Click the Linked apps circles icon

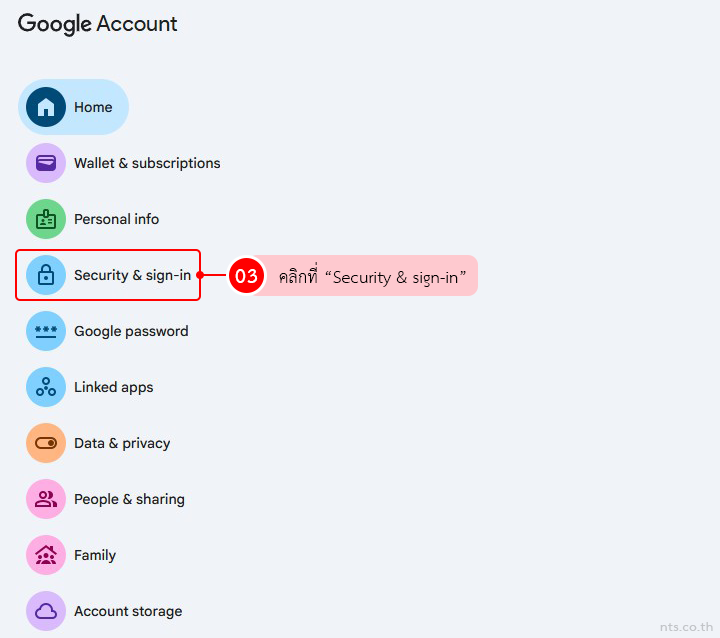coord(46,387)
